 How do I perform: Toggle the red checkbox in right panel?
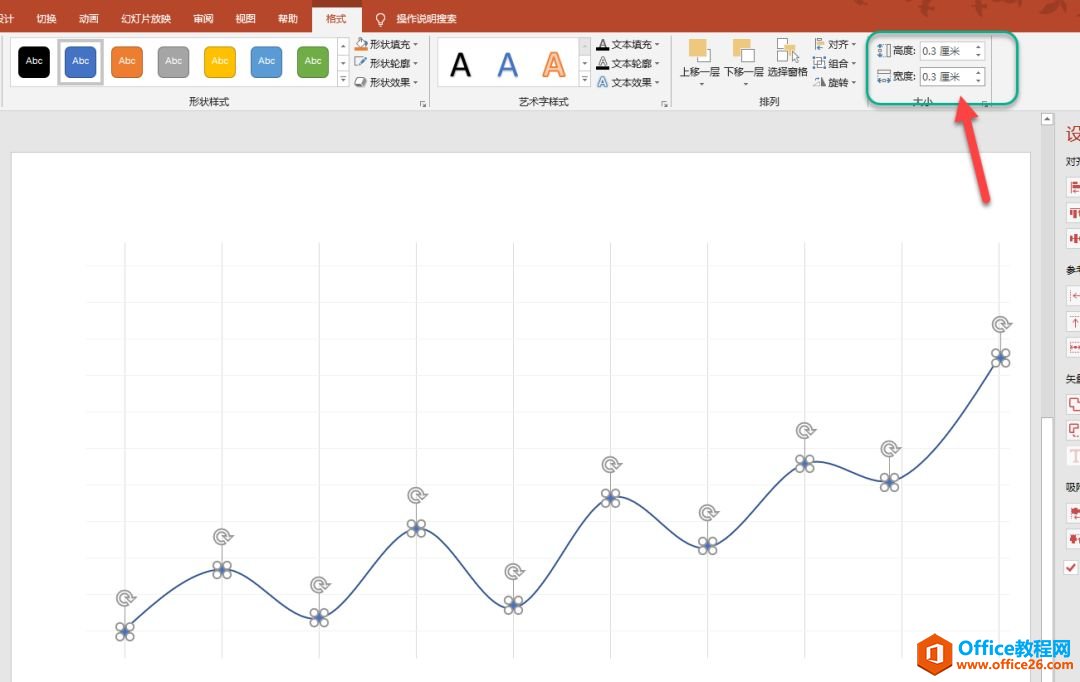1072,567
